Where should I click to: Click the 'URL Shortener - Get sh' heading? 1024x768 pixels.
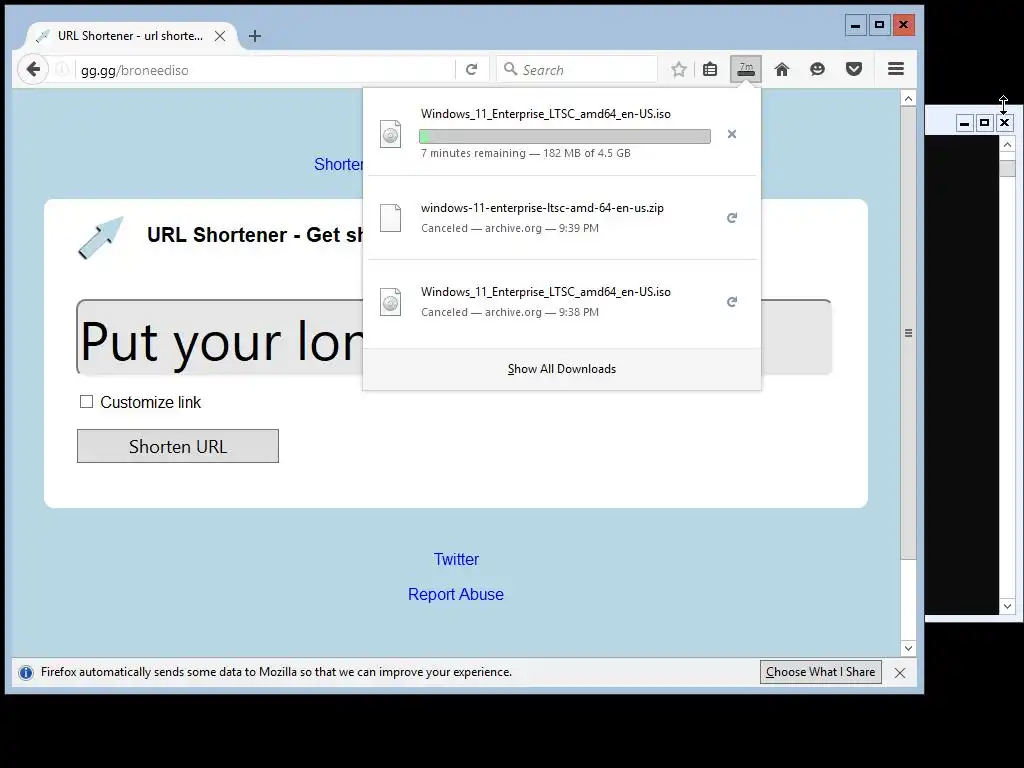255,234
